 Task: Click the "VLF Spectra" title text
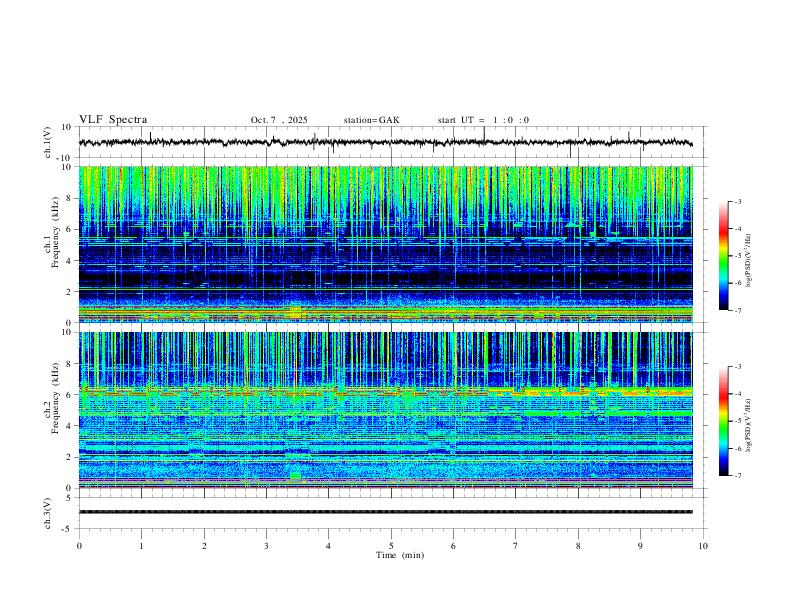113,119
